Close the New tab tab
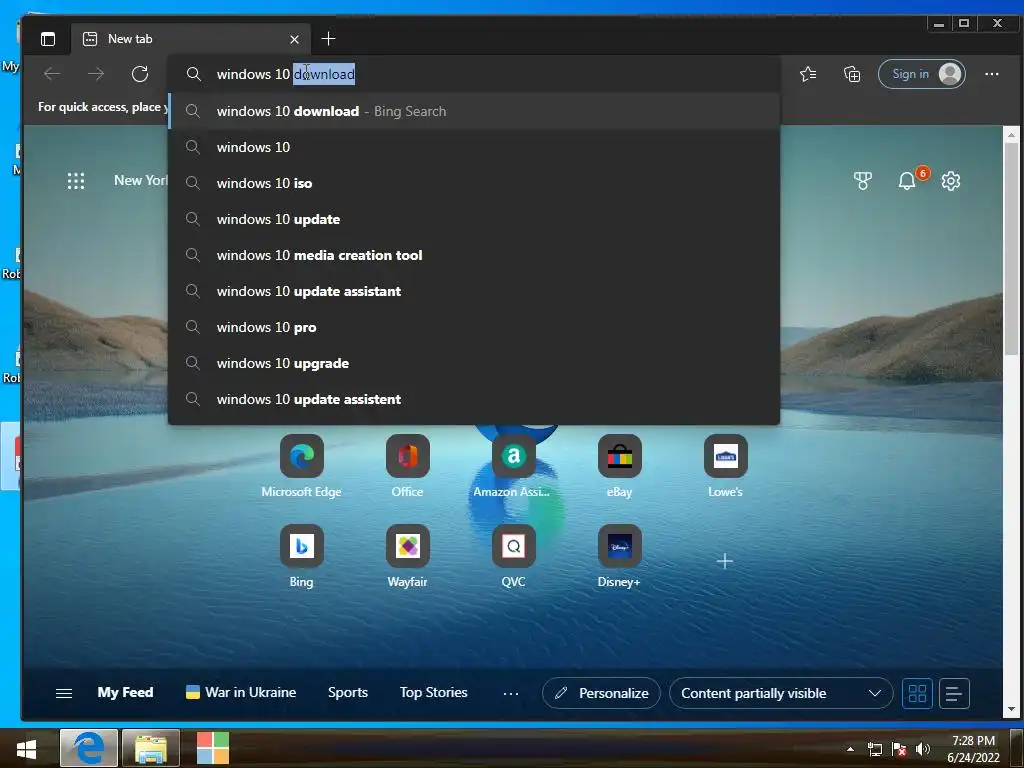1024x768 pixels. (x=295, y=39)
